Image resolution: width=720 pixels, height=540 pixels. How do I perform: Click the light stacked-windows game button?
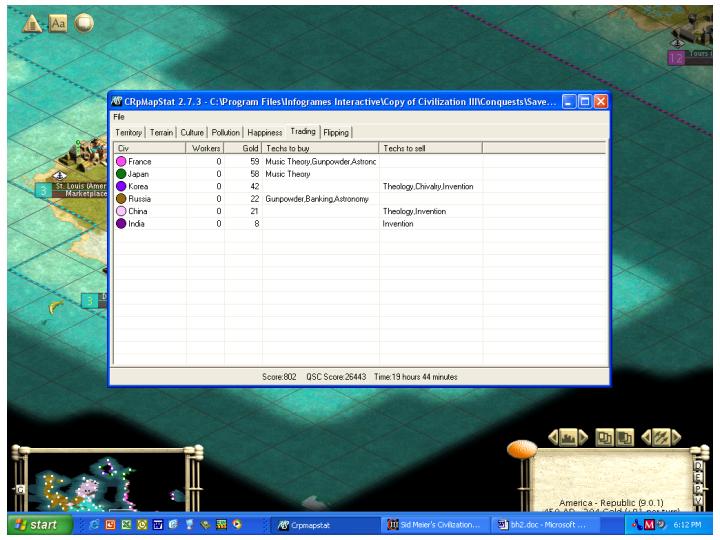[604, 437]
